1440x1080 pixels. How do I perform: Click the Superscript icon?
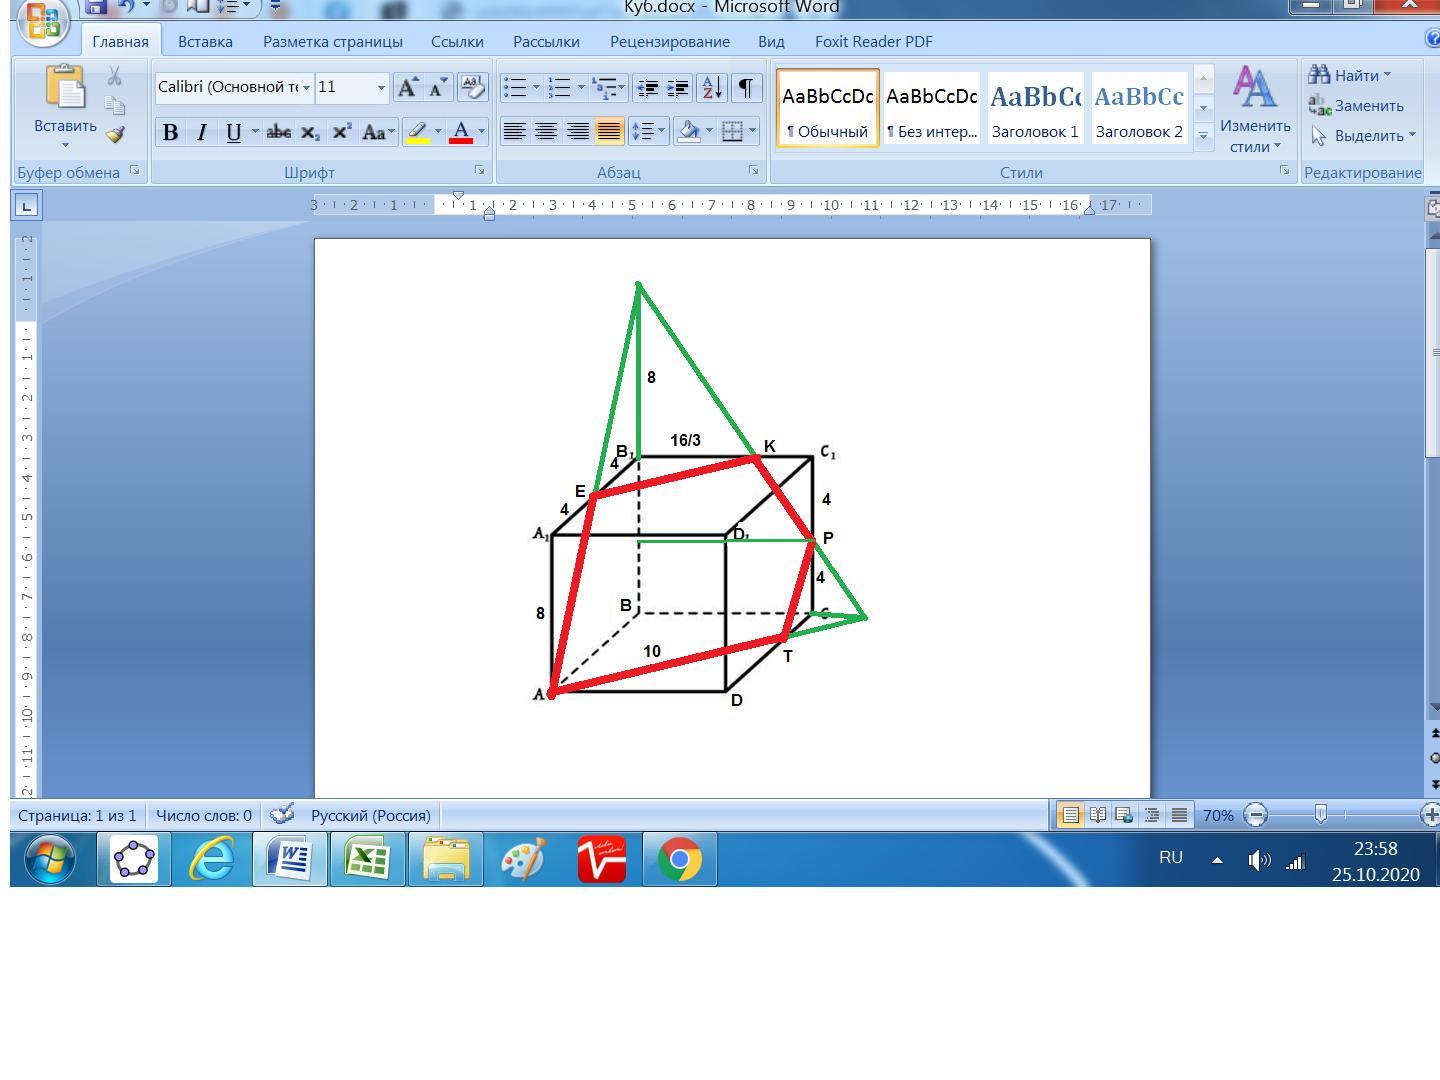pyautogui.click(x=342, y=132)
